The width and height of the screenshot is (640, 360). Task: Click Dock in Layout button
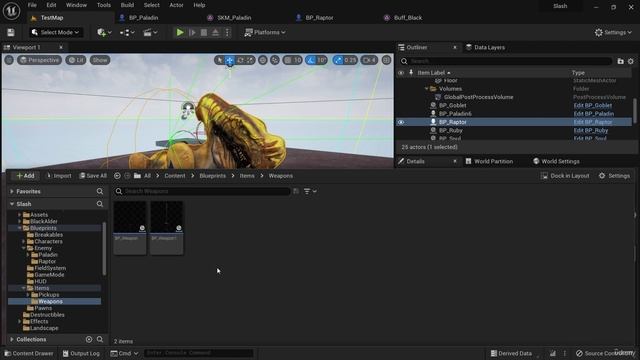(x=565, y=176)
